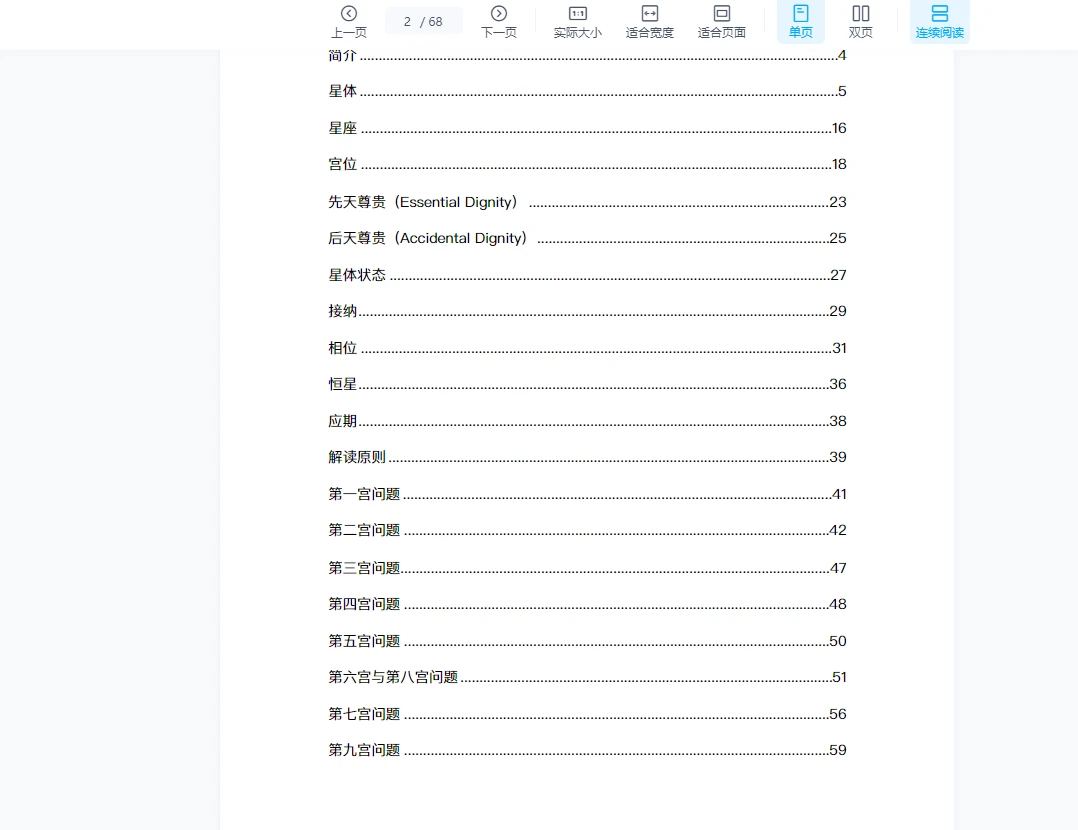Open the 简介 chapter from contents
This screenshot has height=830, width=1078.
click(343, 56)
